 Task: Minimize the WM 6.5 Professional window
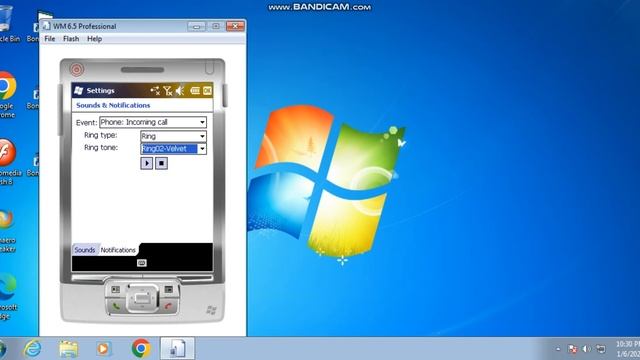pos(196,27)
